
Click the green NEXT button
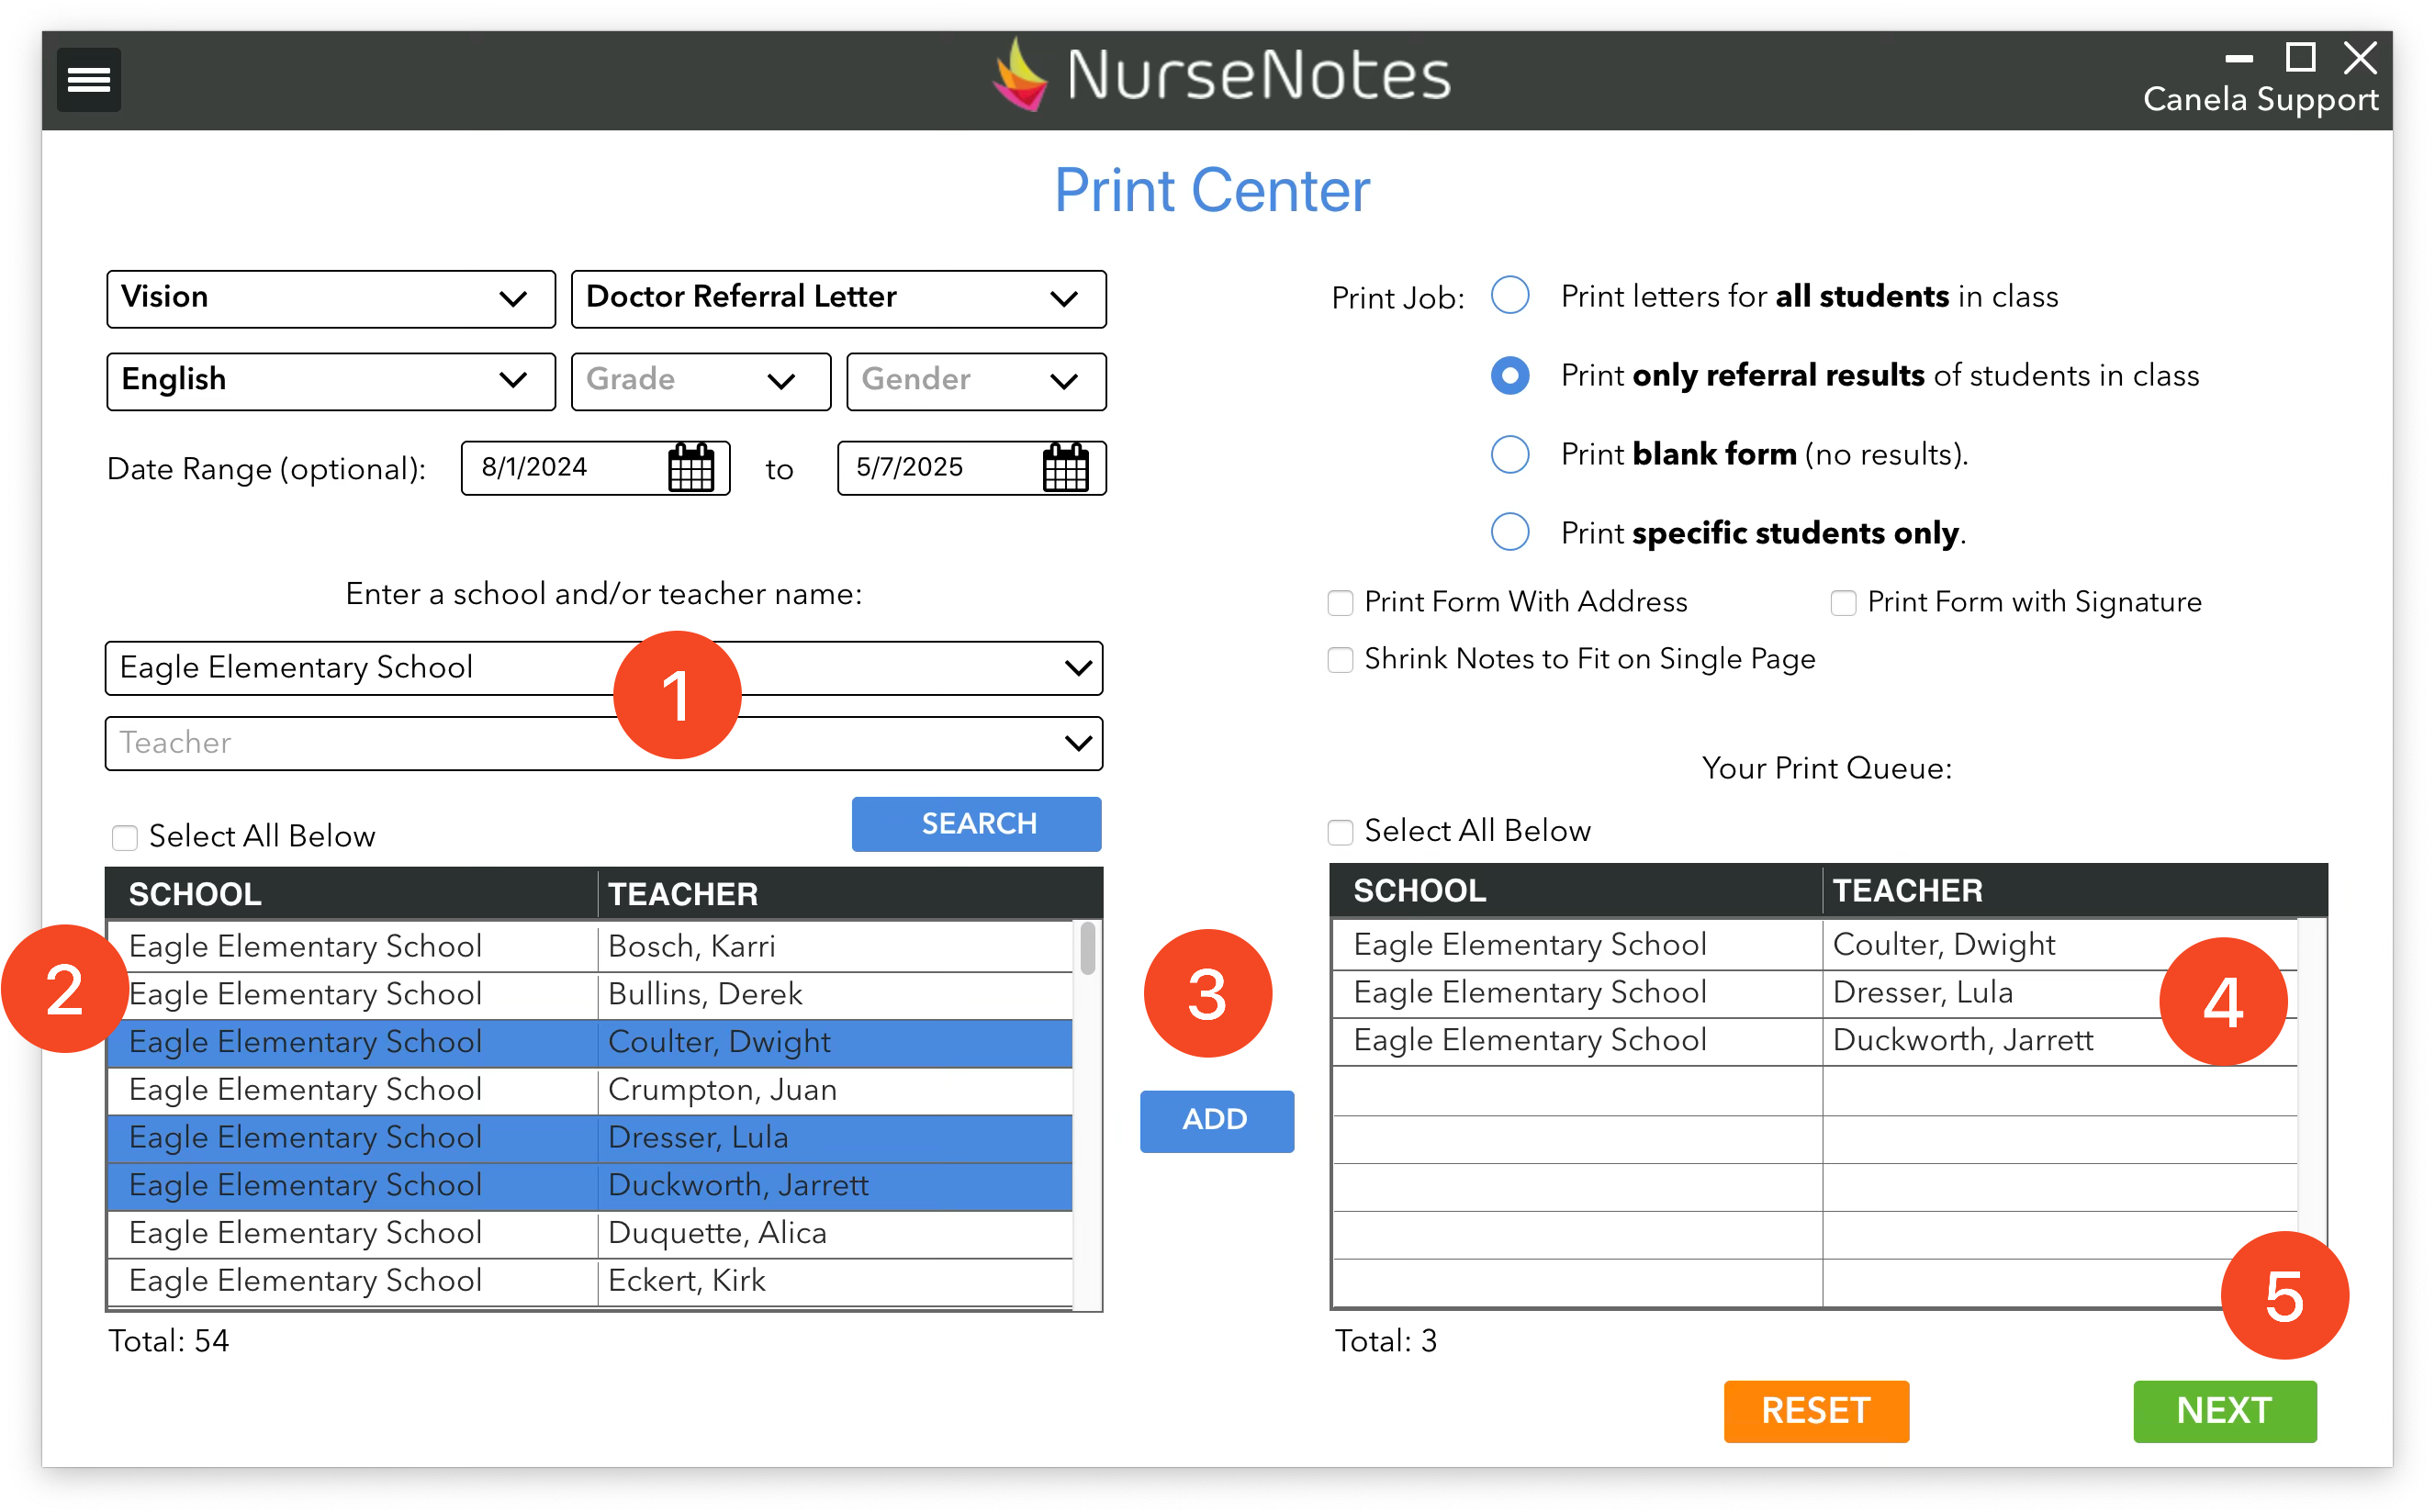(2224, 1411)
